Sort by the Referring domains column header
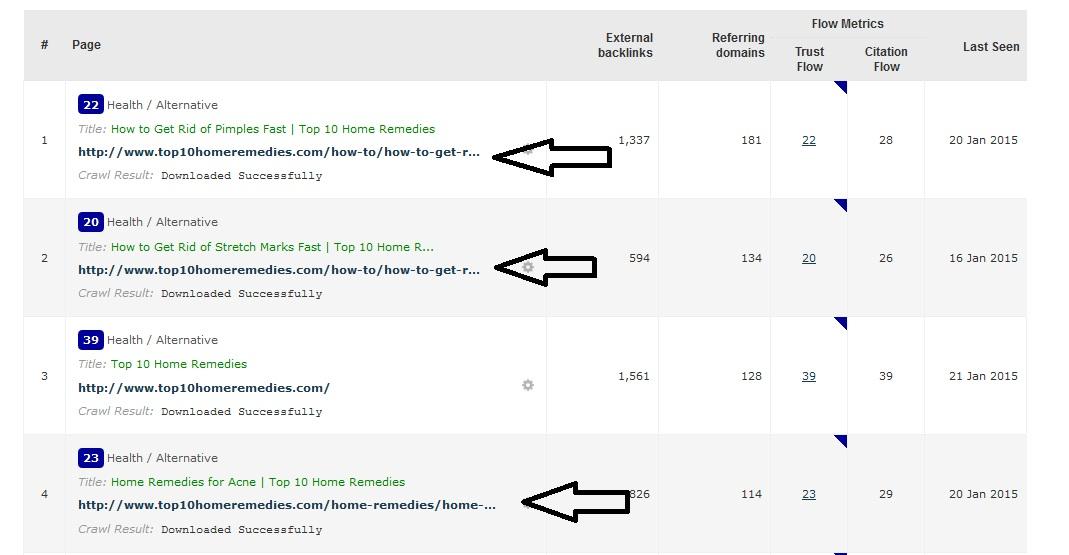 (x=738, y=45)
